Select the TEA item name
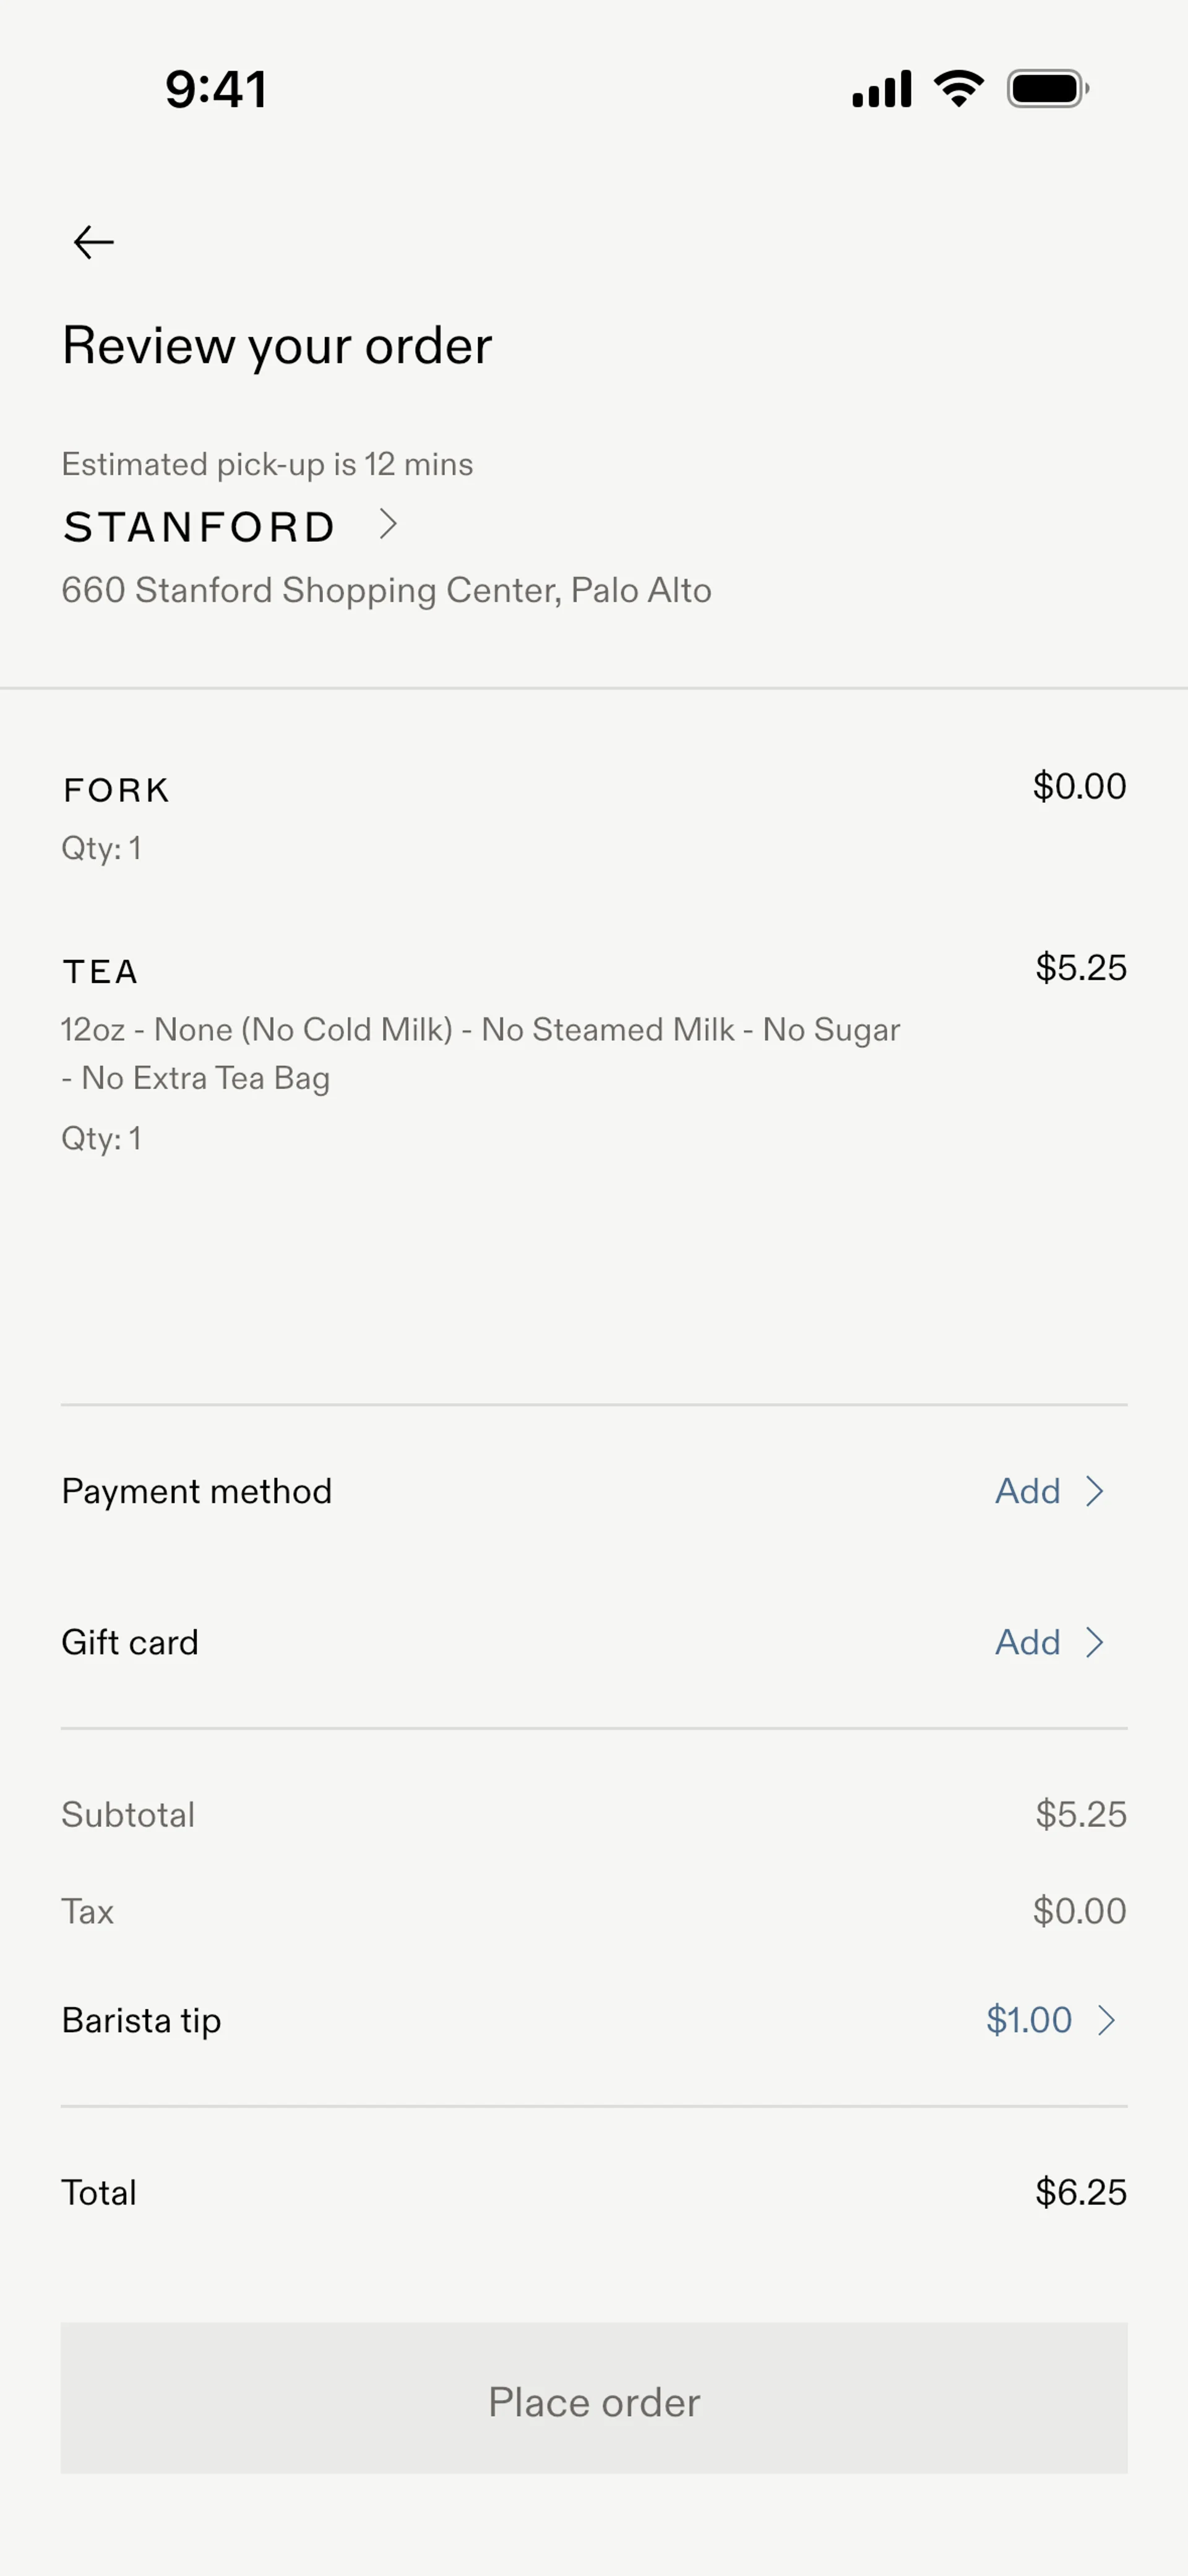Viewport: 1188px width, 2576px height. [x=100, y=972]
